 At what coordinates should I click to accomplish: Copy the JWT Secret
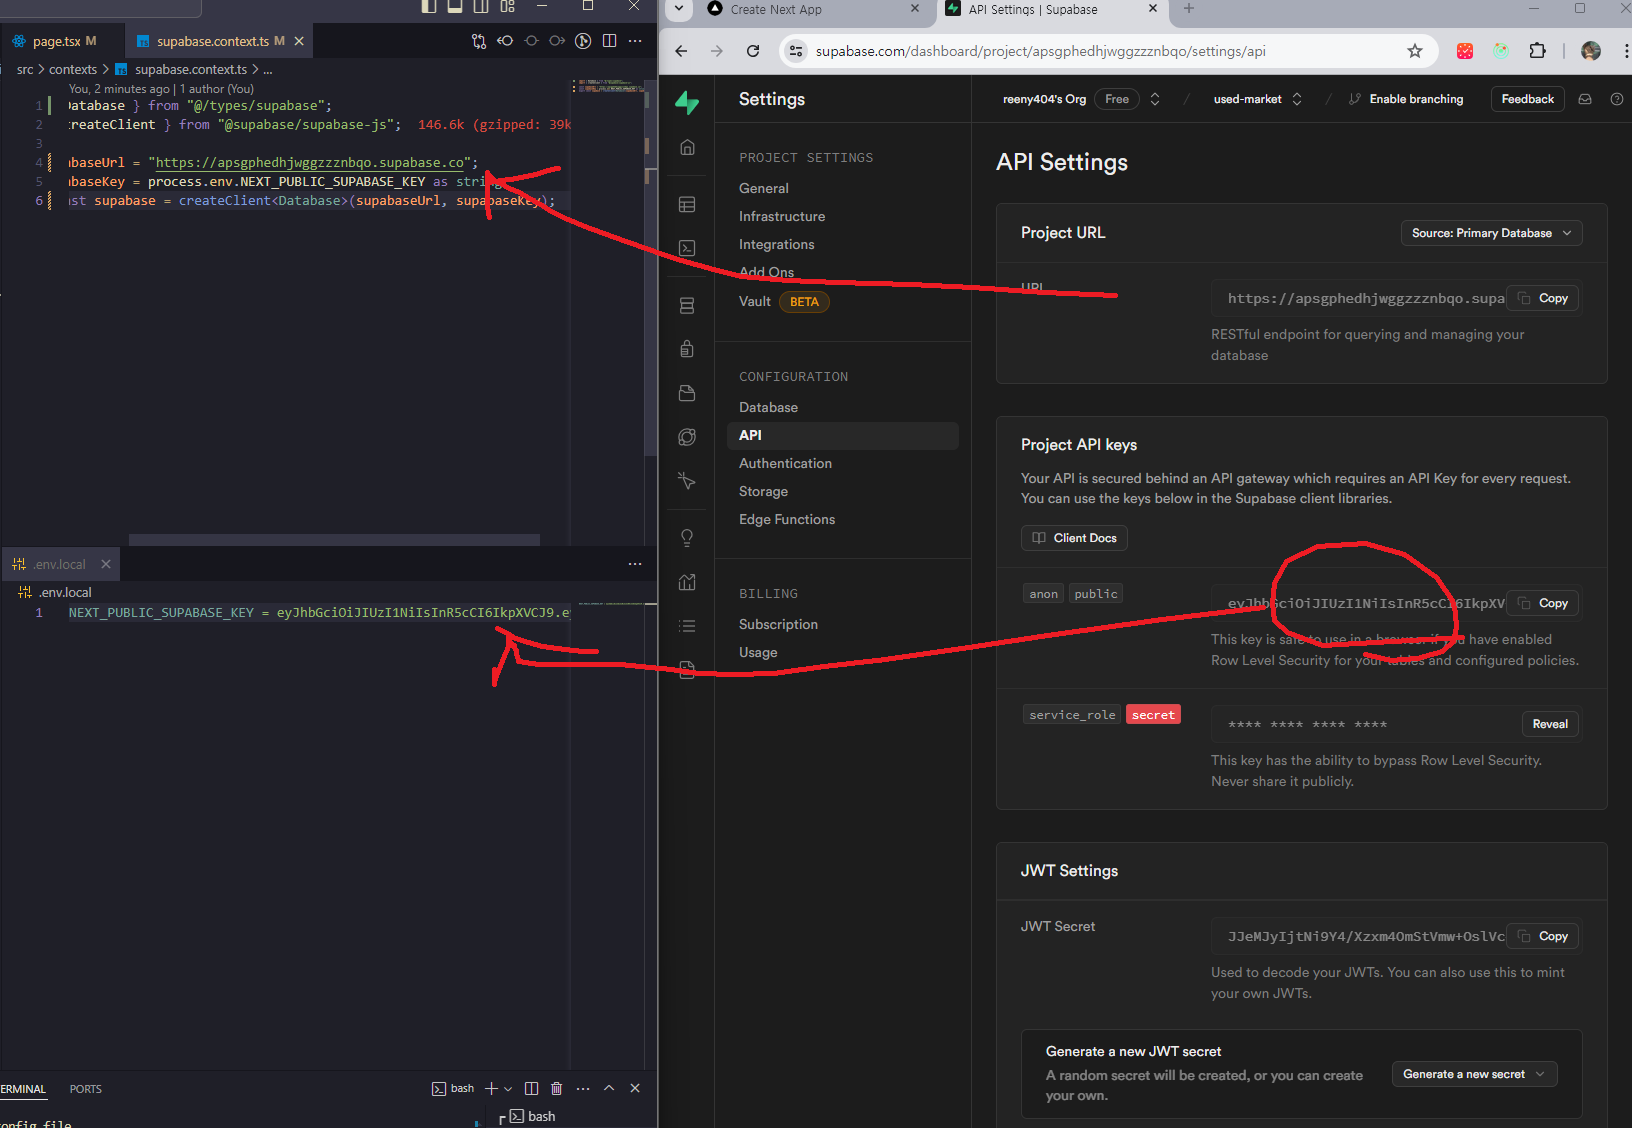click(x=1543, y=936)
